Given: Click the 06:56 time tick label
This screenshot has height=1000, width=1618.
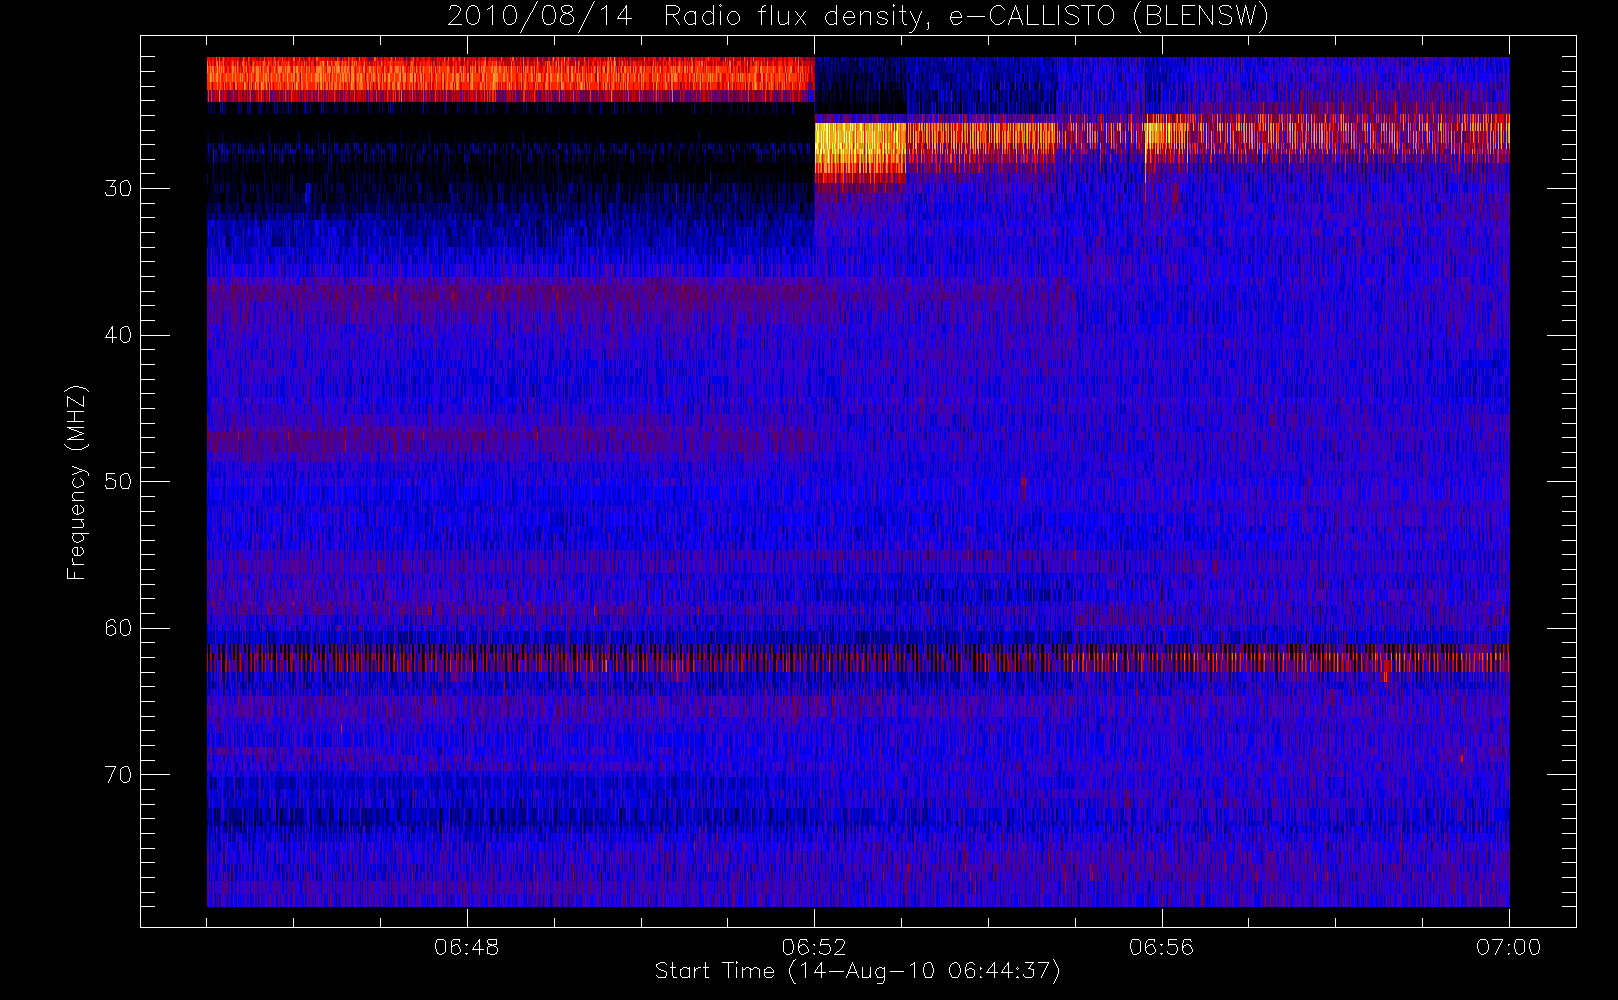Looking at the screenshot, I should 1161,947.
